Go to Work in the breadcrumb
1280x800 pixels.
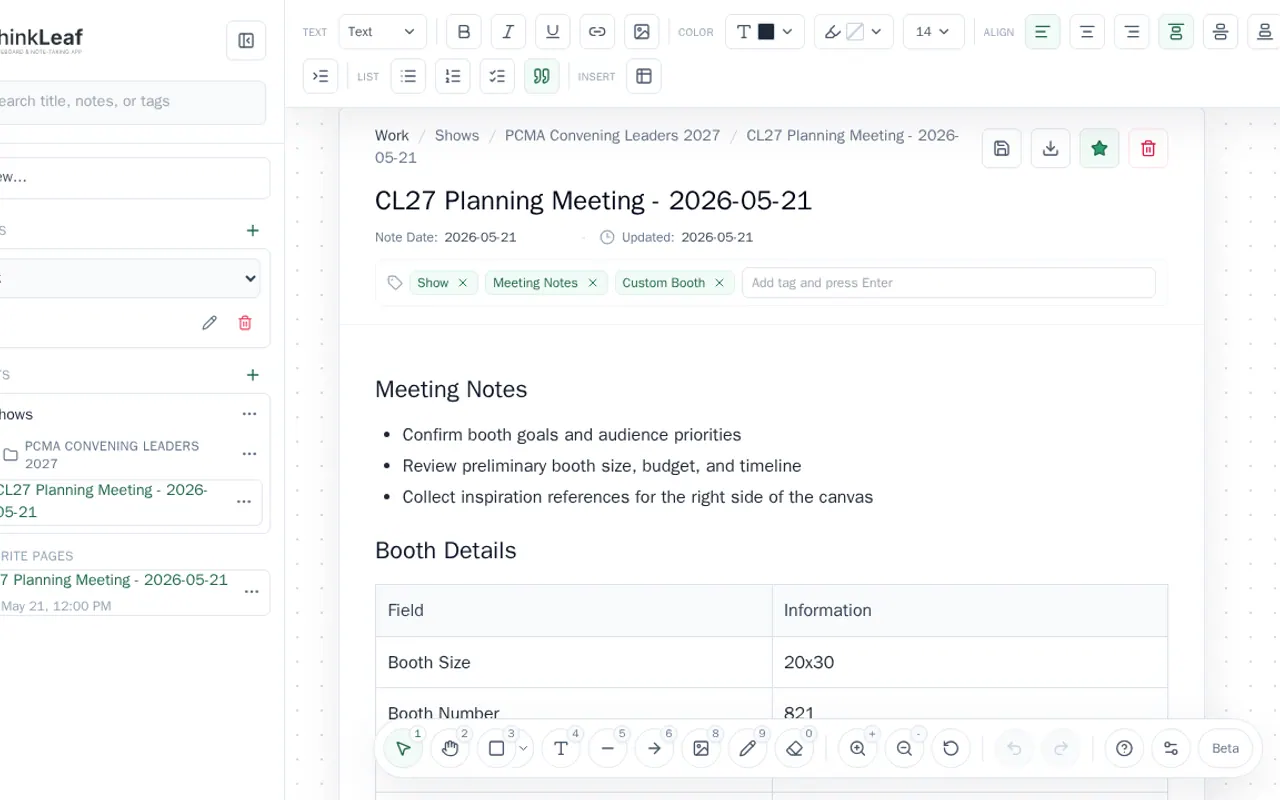[x=392, y=135]
